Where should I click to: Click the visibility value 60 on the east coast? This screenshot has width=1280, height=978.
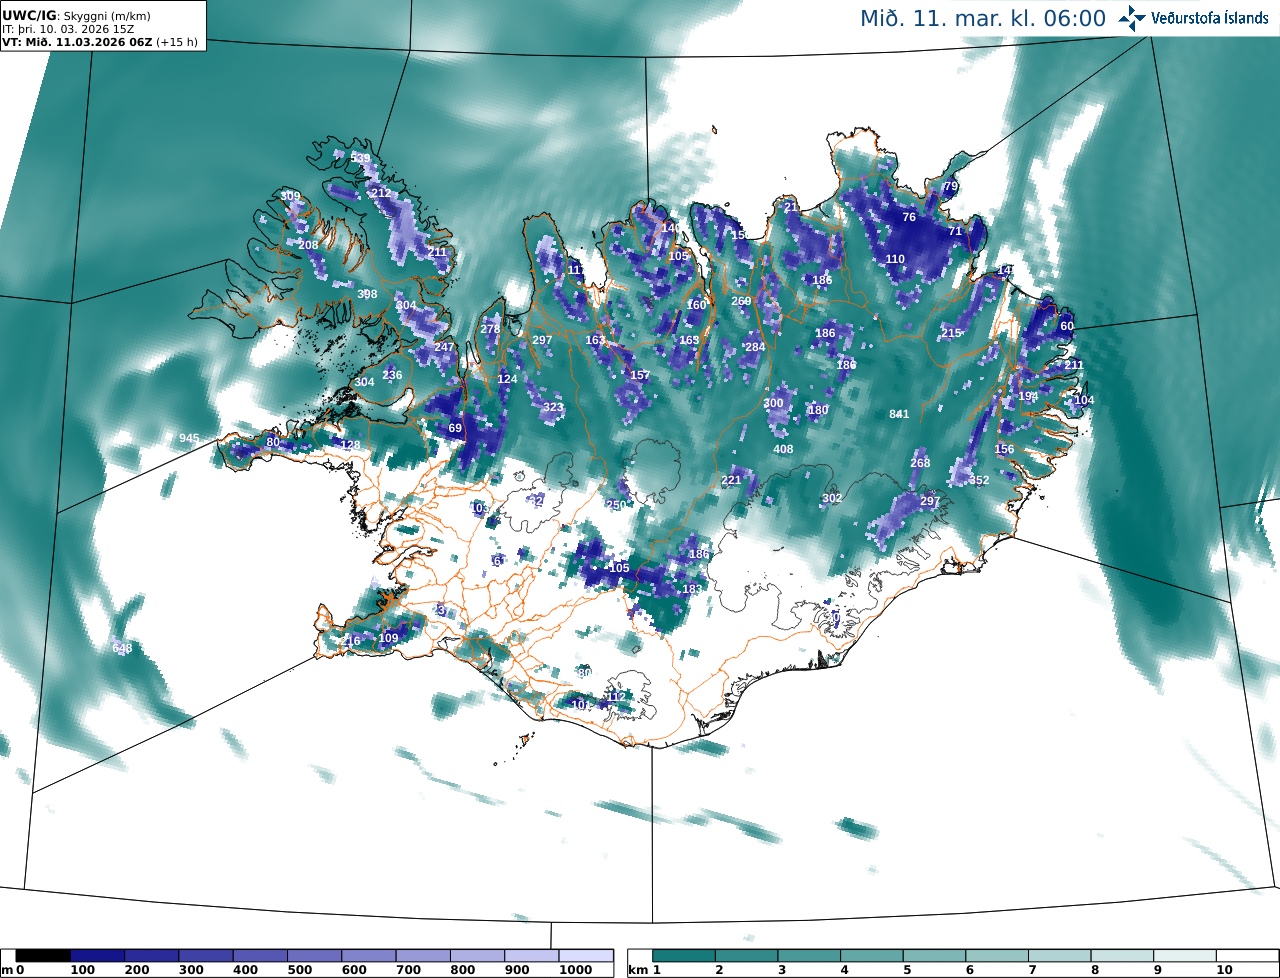[x=1067, y=326]
